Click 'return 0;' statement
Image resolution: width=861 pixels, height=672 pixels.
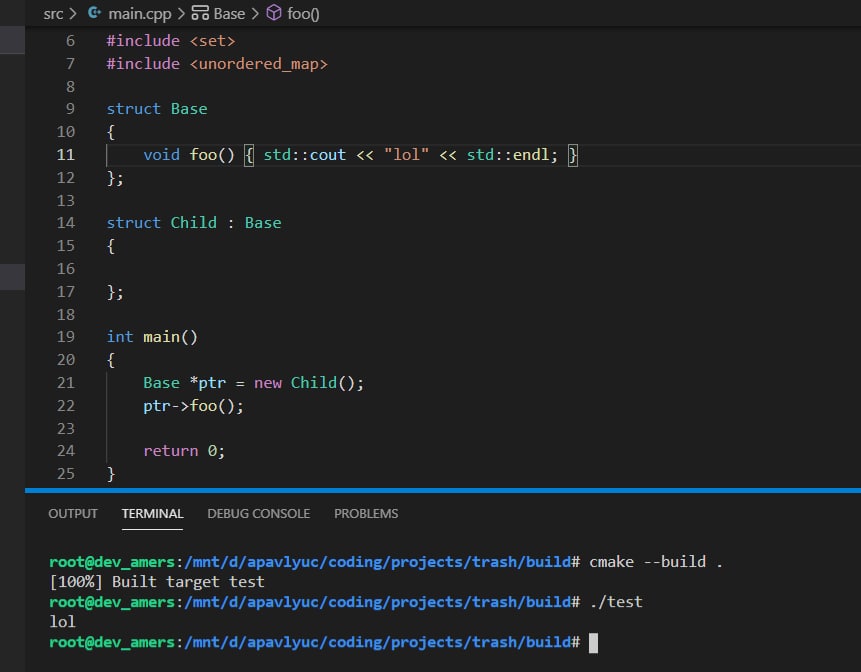[184, 451]
